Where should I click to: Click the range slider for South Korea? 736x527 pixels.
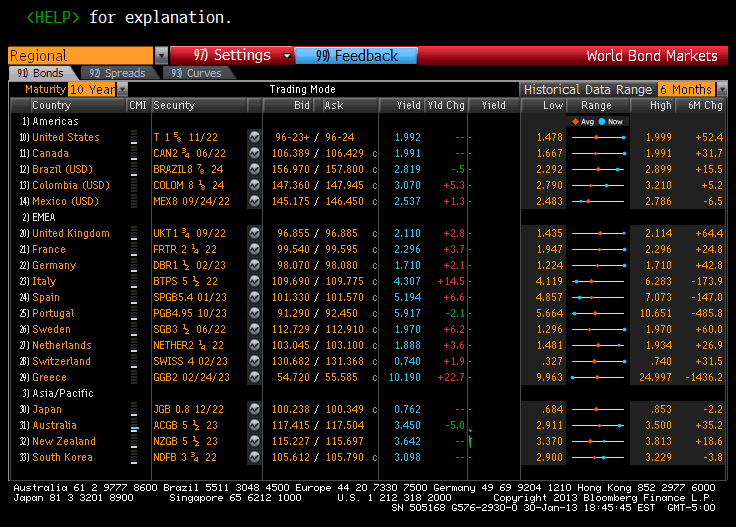pos(598,457)
